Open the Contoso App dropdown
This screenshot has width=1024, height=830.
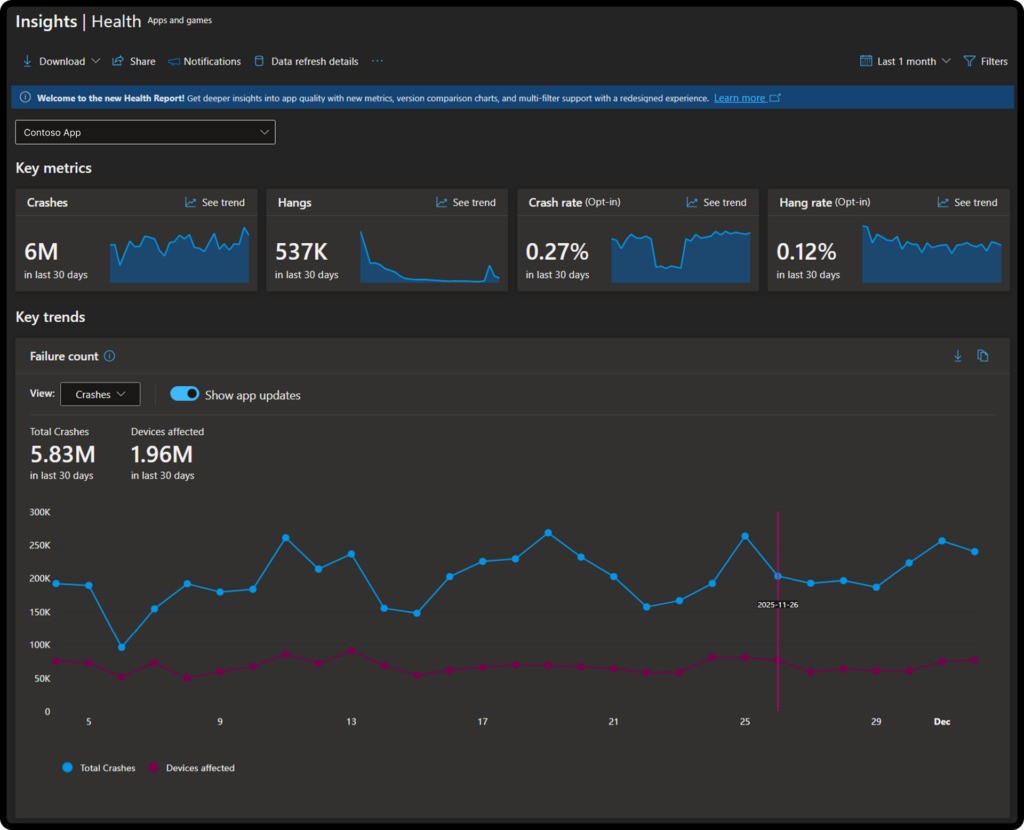tap(145, 132)
